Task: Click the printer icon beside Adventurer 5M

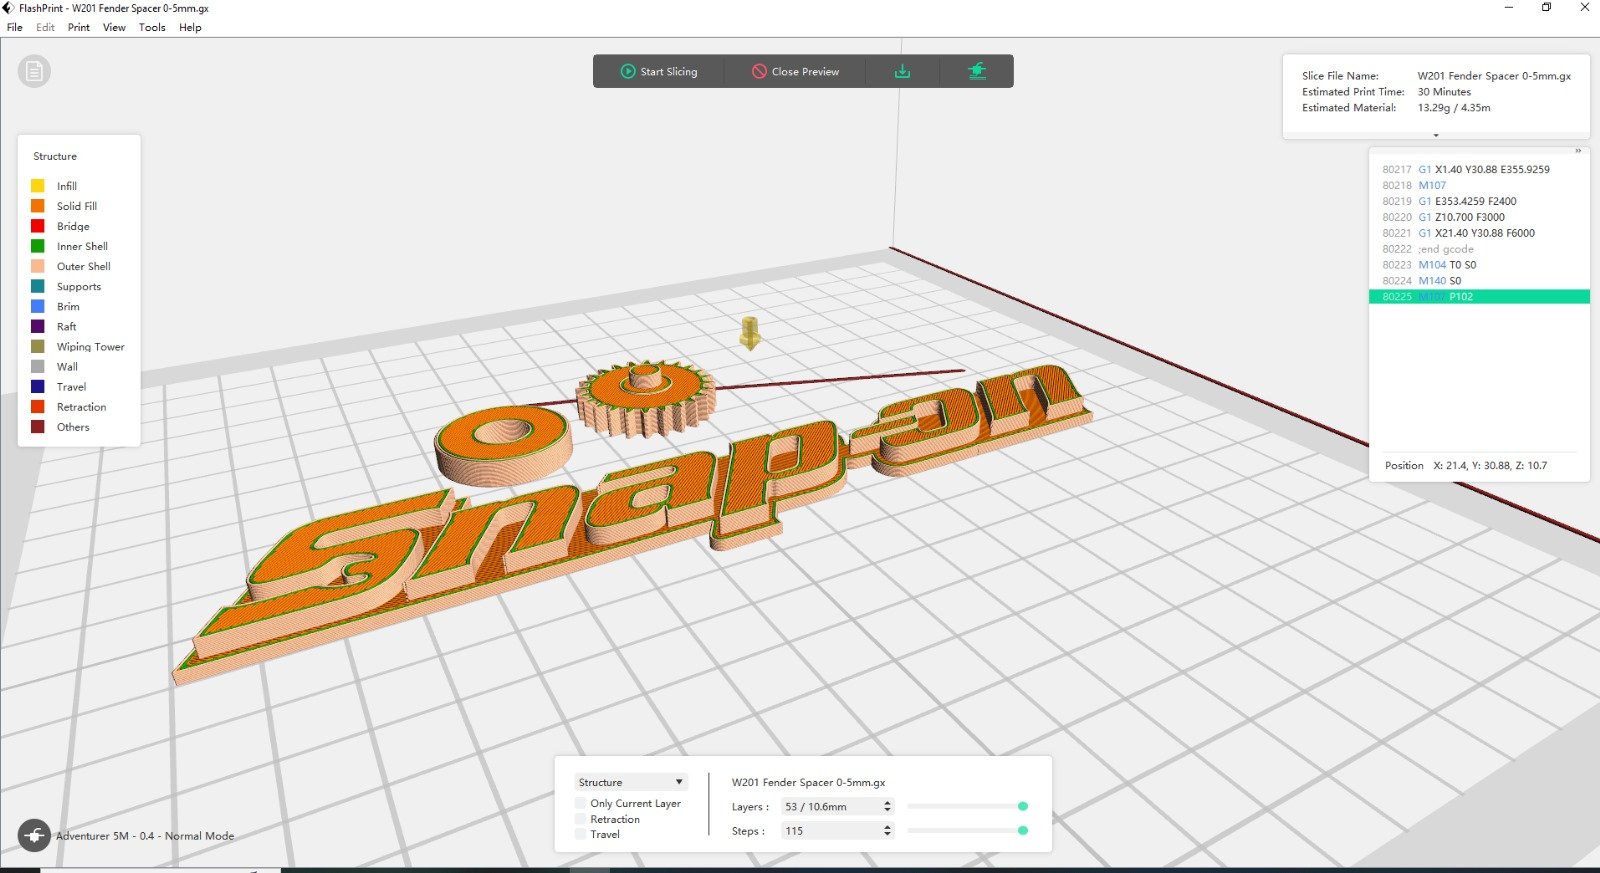Action: tap(34, 835)
